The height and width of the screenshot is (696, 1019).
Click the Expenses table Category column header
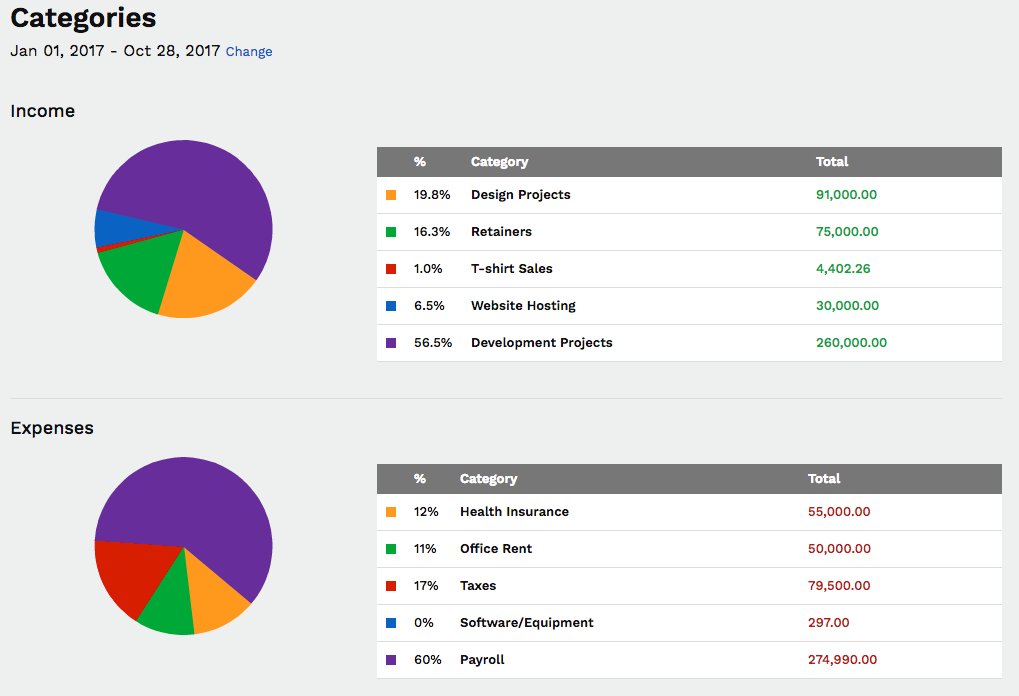(x=488, y=479)
